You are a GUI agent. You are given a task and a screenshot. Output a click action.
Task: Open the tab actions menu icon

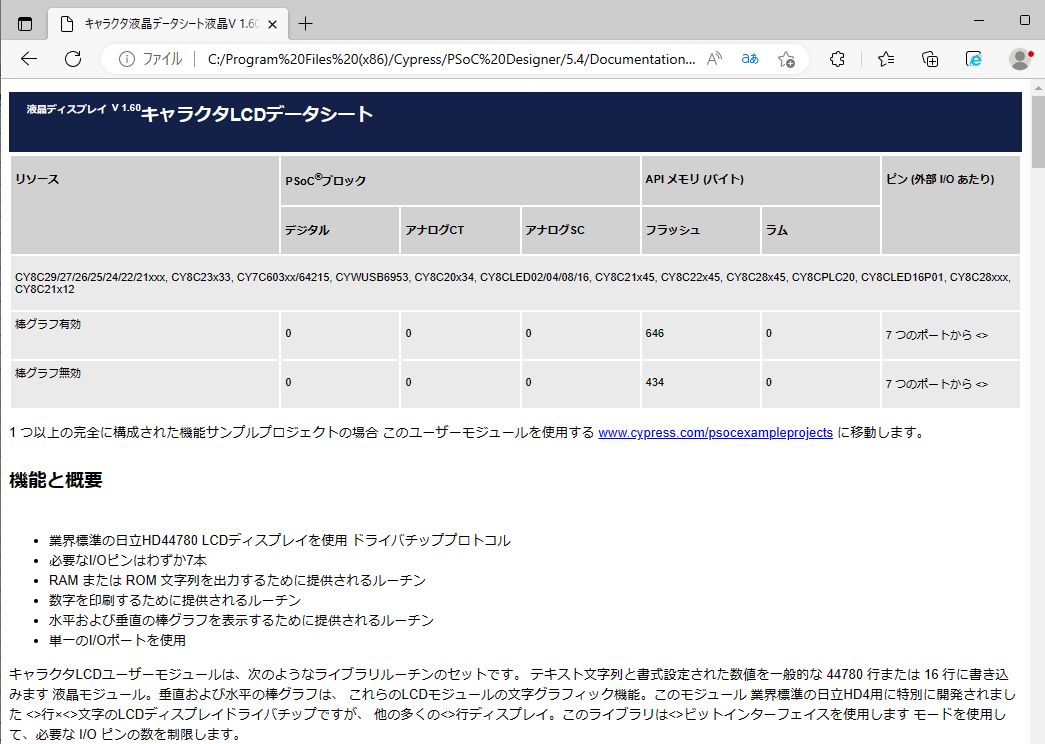(x=25, y=24)
